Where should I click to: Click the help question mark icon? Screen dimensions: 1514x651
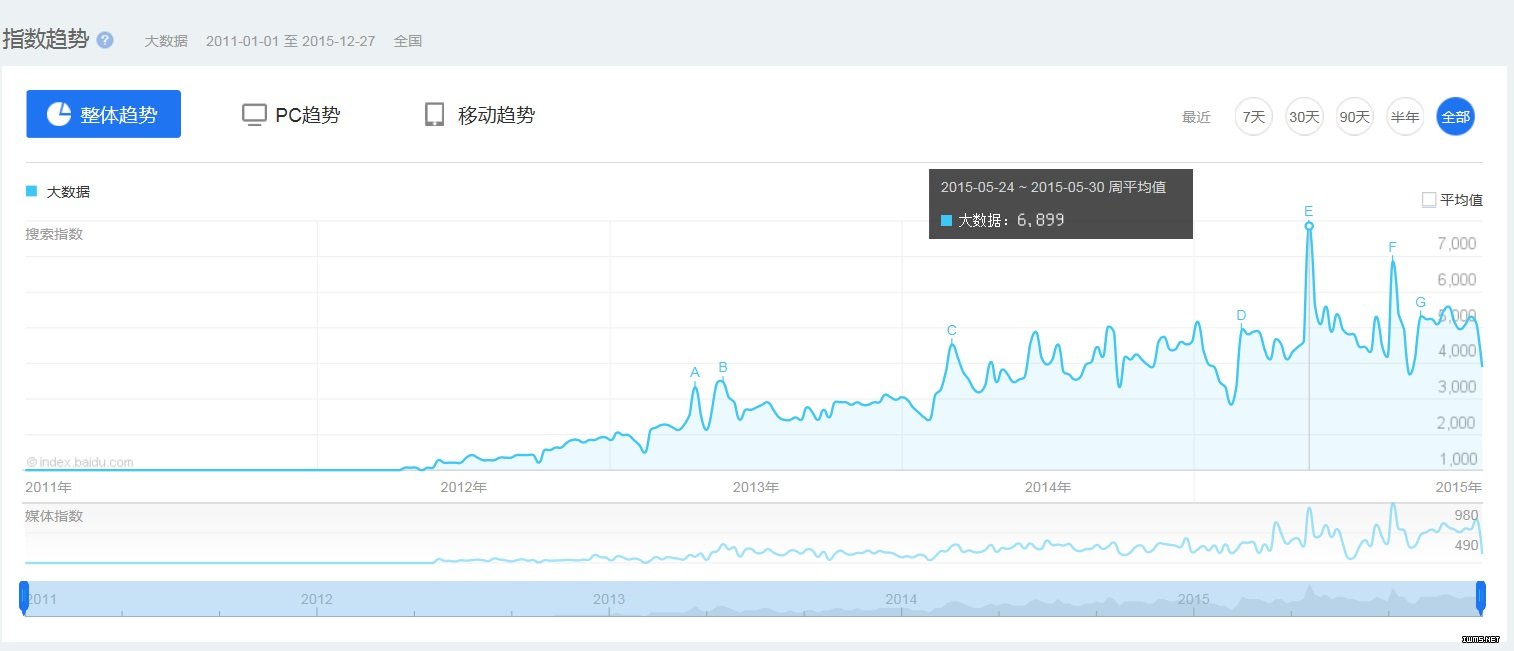105,41
